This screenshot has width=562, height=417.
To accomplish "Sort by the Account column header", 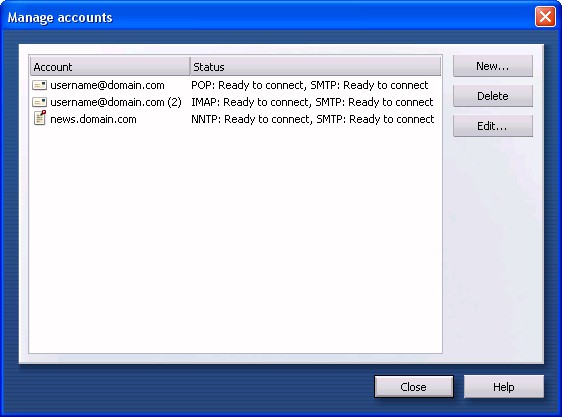I will pyautogui.click(x=110, y=66).
